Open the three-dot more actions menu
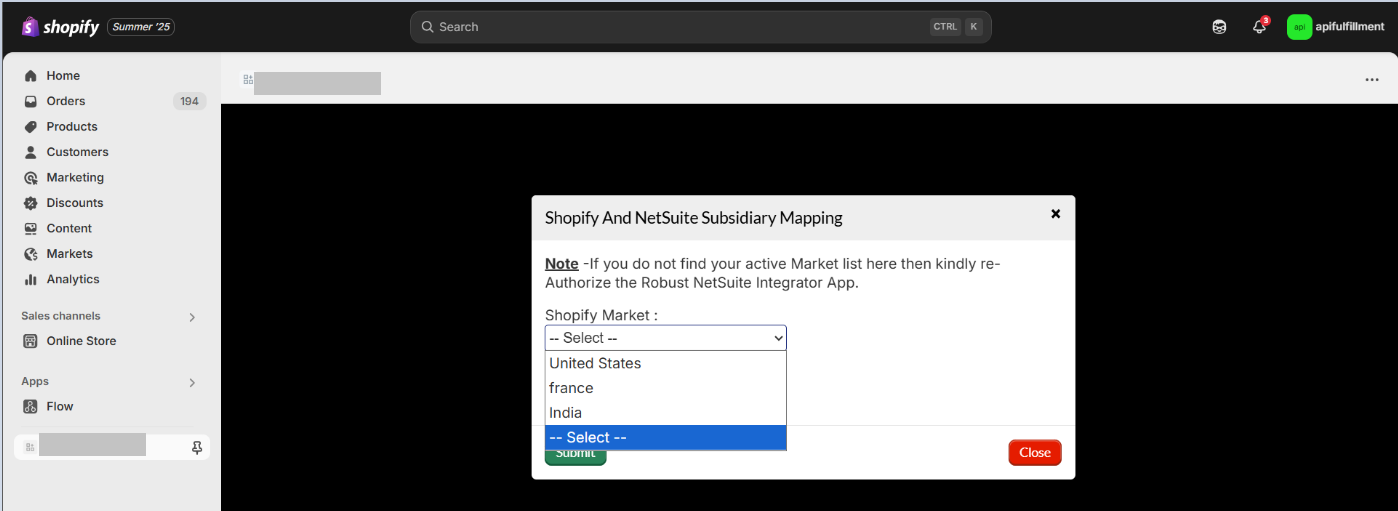The width and height of the screenshot is (1398, 511). [1372, 80]
